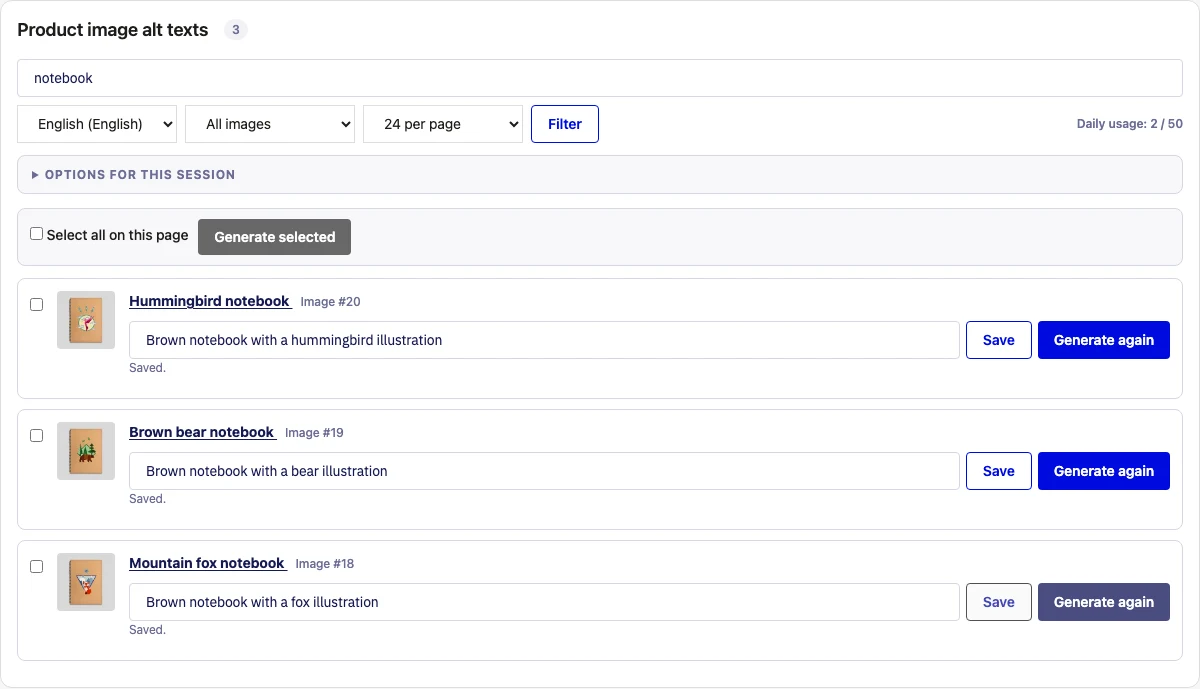Open the Mountain fox notebook product link

coord(208,563)
